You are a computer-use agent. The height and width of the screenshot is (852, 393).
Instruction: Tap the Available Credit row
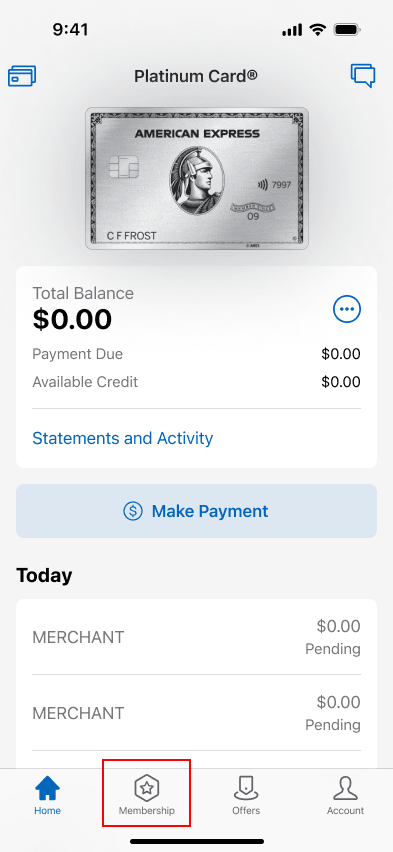tap(196, 382)
